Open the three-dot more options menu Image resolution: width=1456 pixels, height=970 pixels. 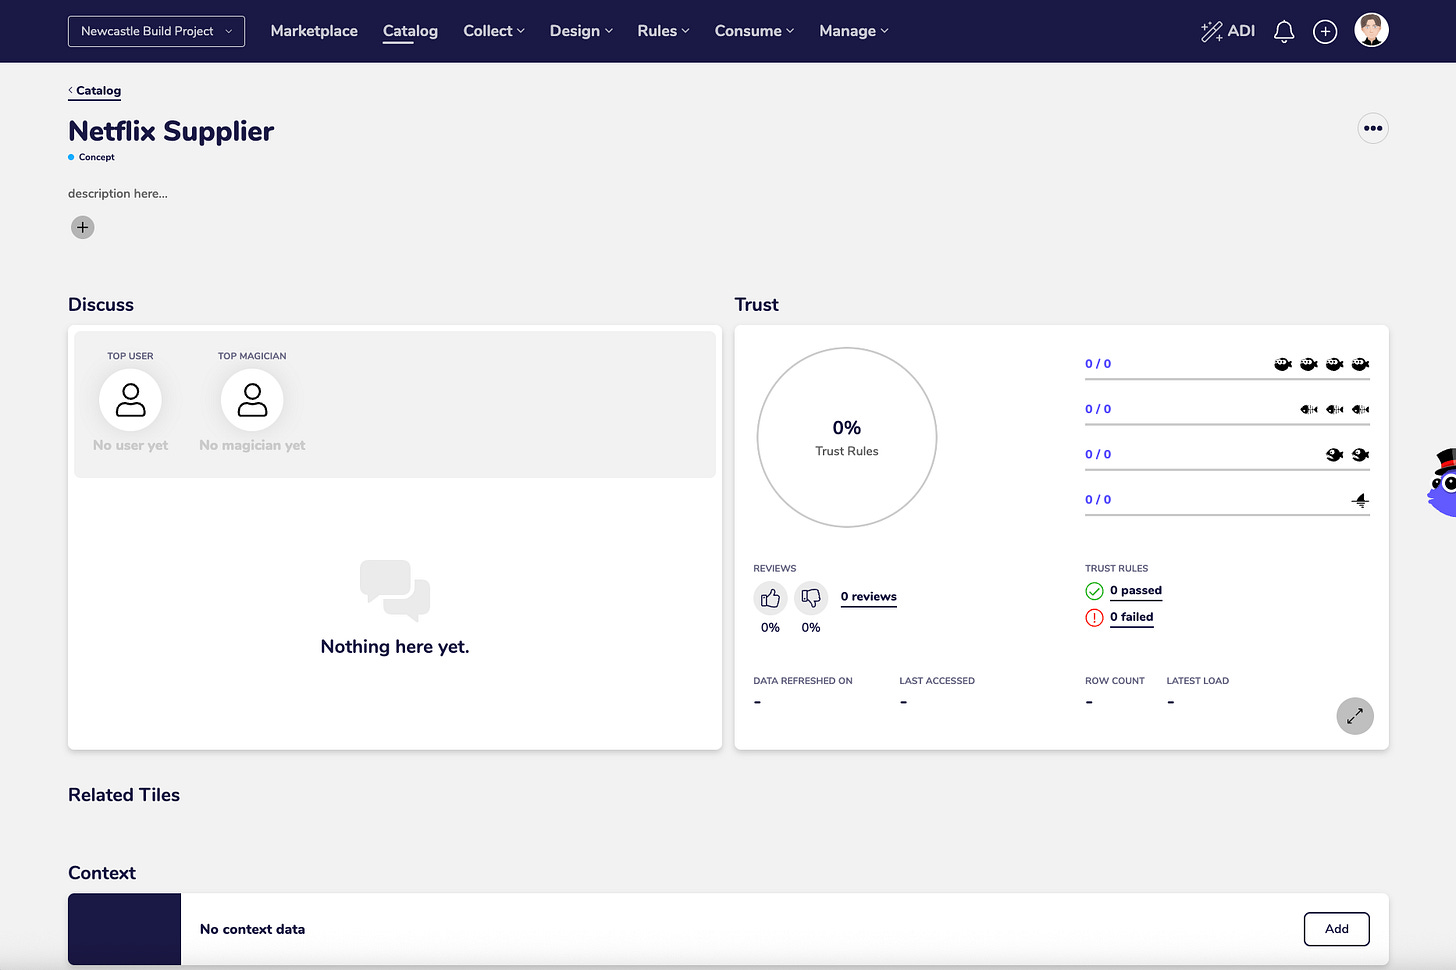tap(1373, 128)
